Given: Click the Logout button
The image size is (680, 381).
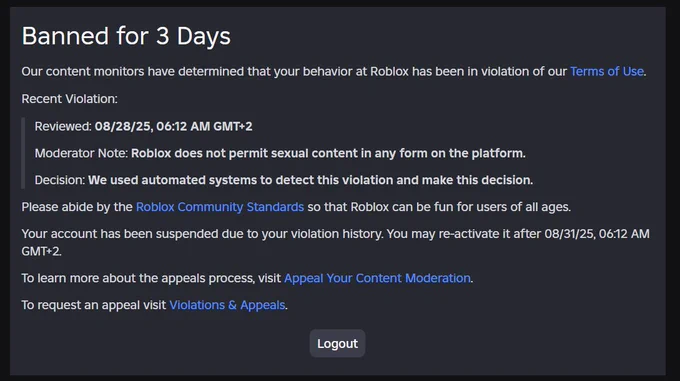Looking at the screenshot, I should coord(337,344).
